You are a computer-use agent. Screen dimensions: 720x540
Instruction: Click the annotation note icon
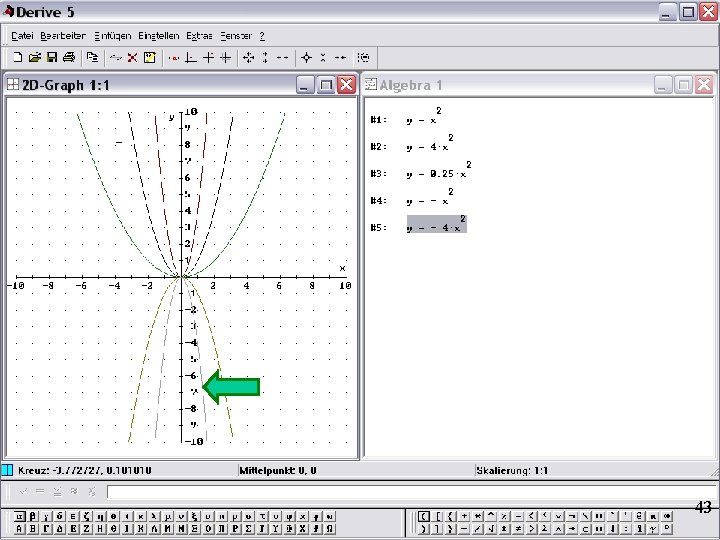[x=150, y=57]
